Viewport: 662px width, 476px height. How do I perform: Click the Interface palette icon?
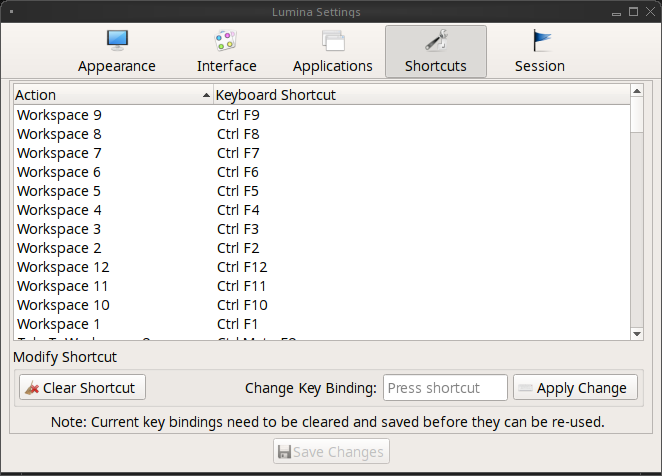(x=226, y=40)
